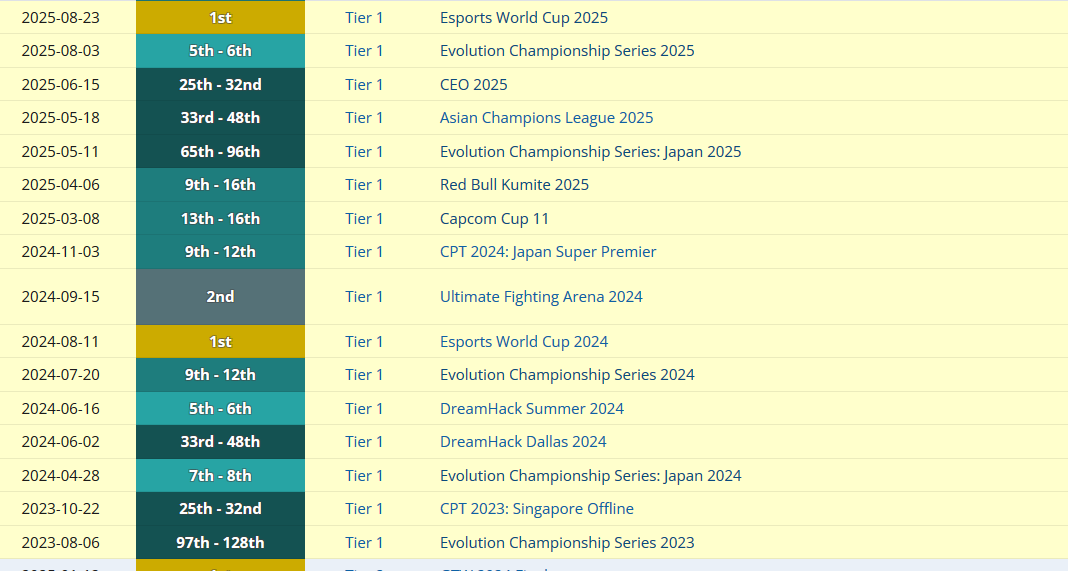Open the Capcom Cup 11 link

click(x=494, y=219)
